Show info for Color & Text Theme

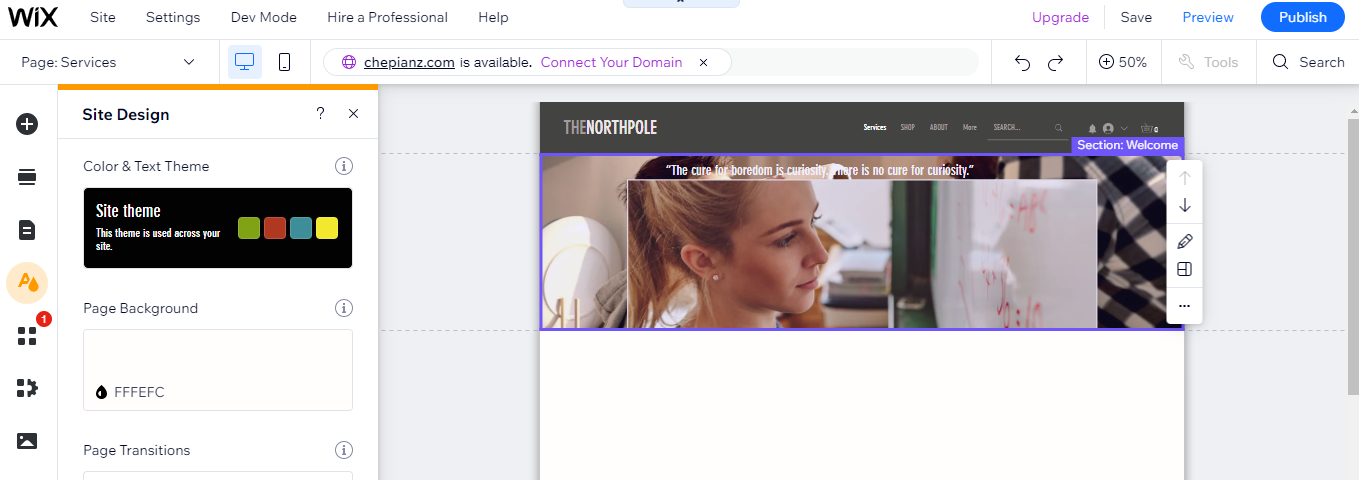pyautogui.click(x=344, y=166)
